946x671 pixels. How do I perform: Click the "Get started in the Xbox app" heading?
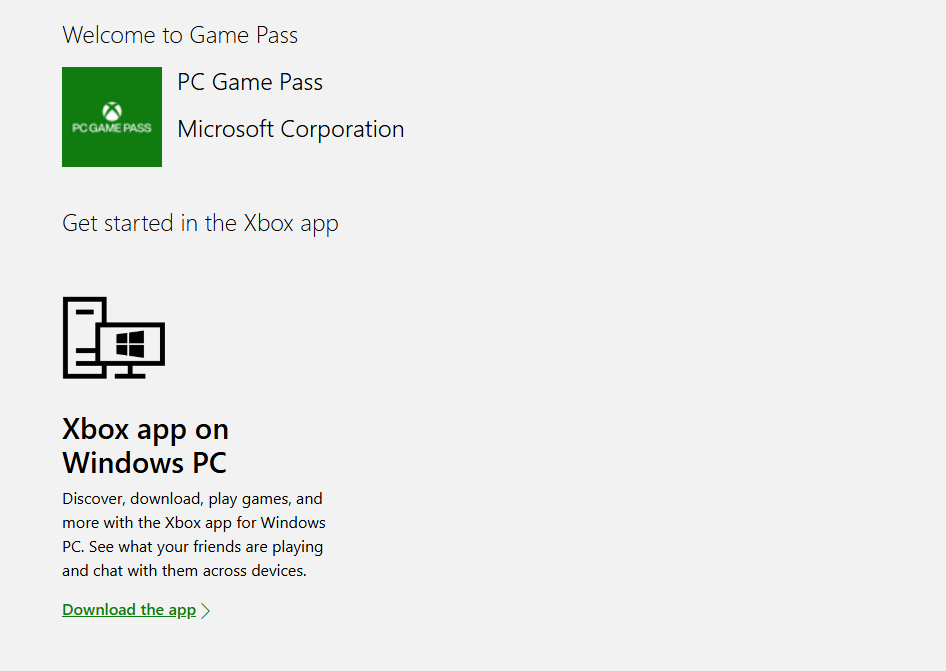pyautogui.click(x=200, y=223)
